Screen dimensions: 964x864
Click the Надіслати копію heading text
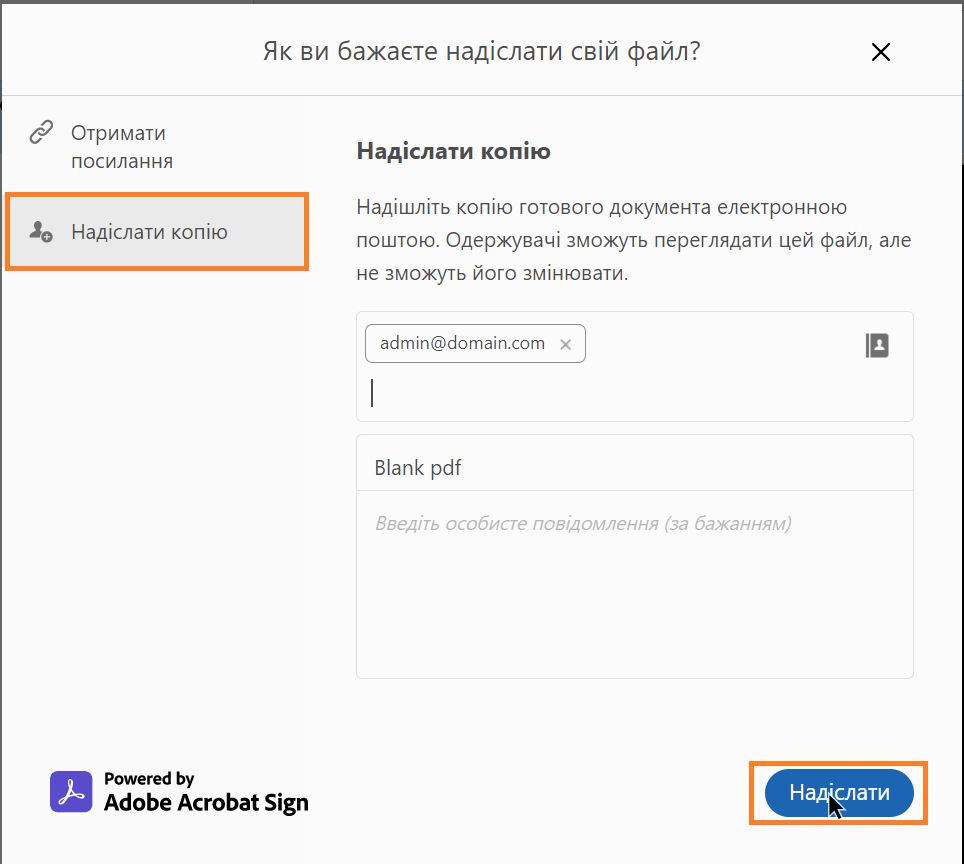(454, 151)
